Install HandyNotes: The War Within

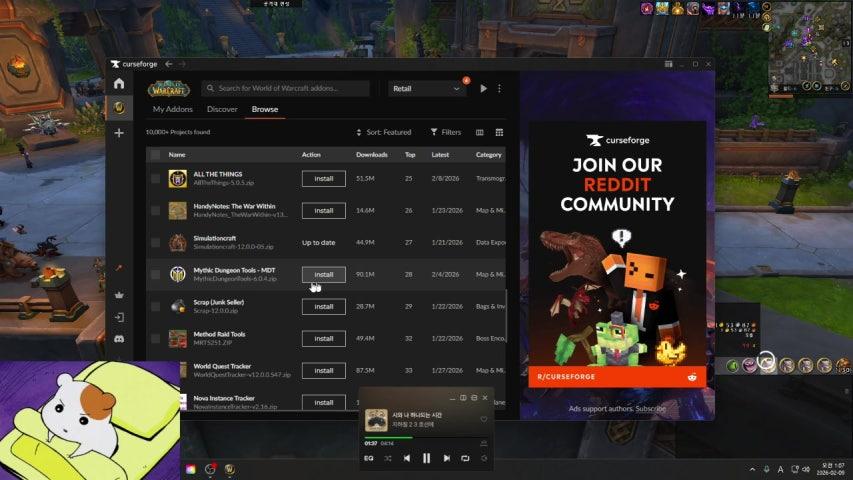(324, 211)
